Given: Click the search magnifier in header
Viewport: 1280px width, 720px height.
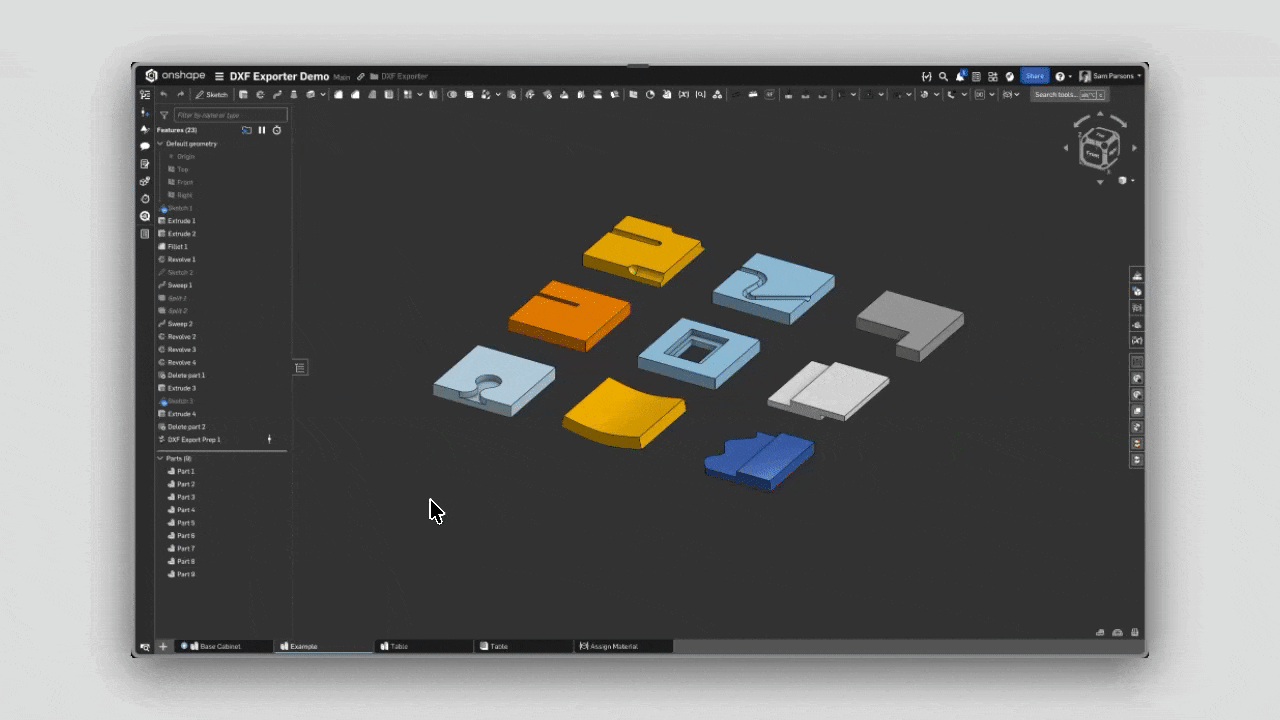Looking at the screenshot, I should 943,76.
